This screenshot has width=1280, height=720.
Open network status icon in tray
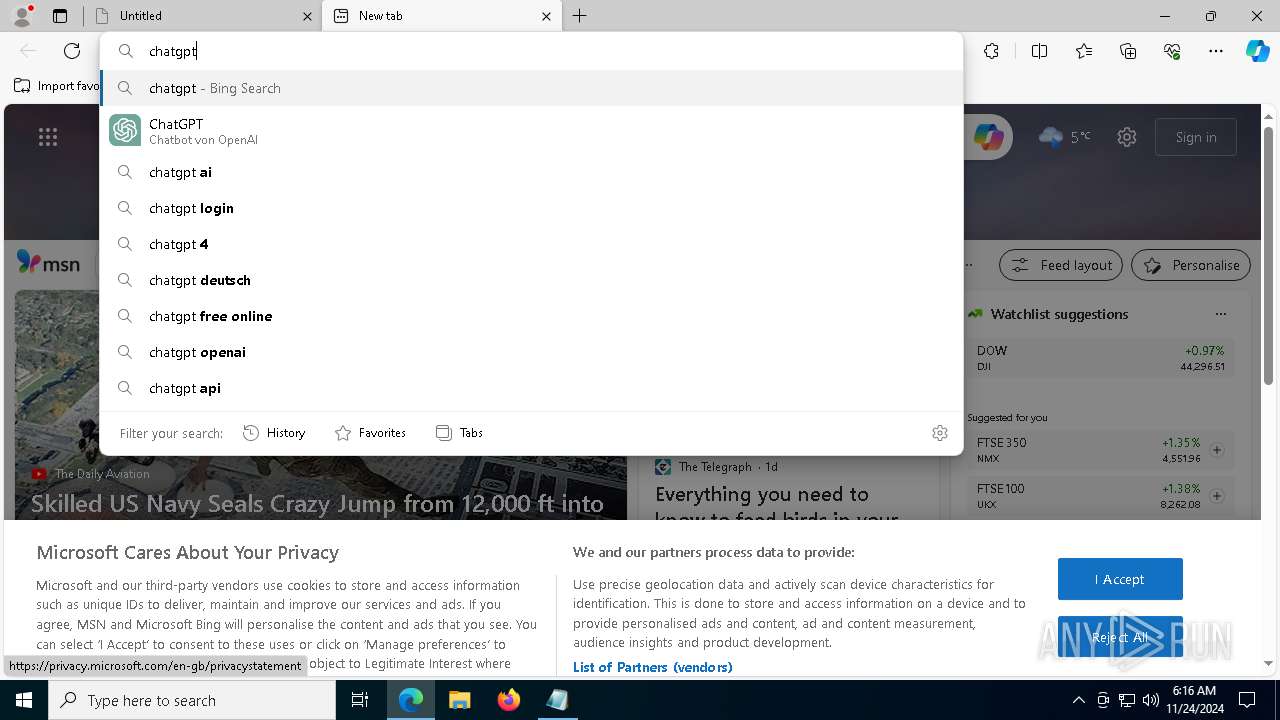[x=1127, y=700]
